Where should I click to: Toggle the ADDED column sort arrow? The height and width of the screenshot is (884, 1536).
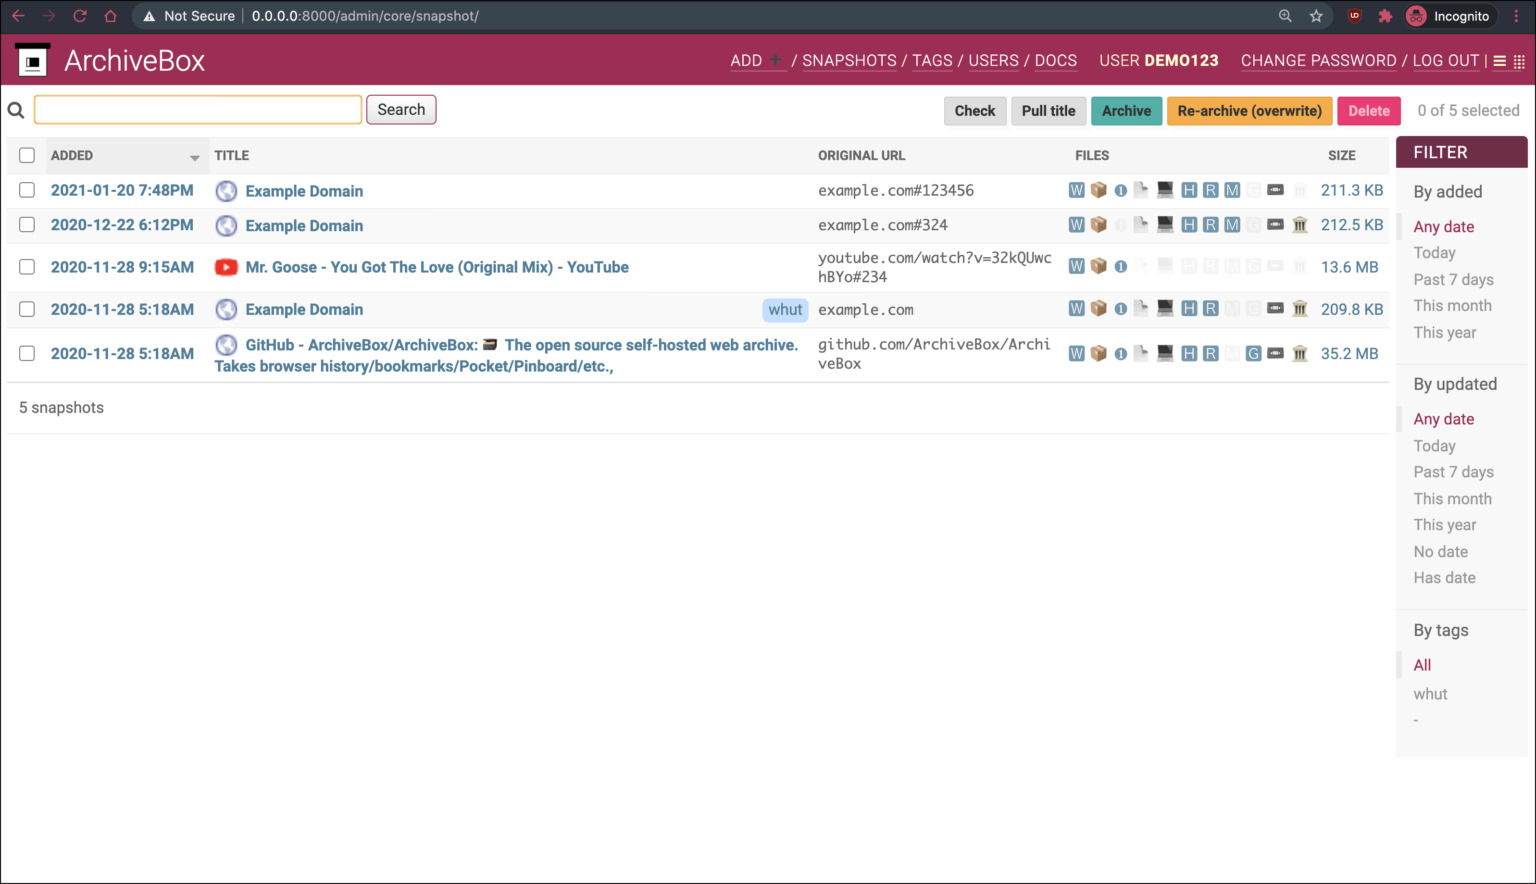pos(194,157)
